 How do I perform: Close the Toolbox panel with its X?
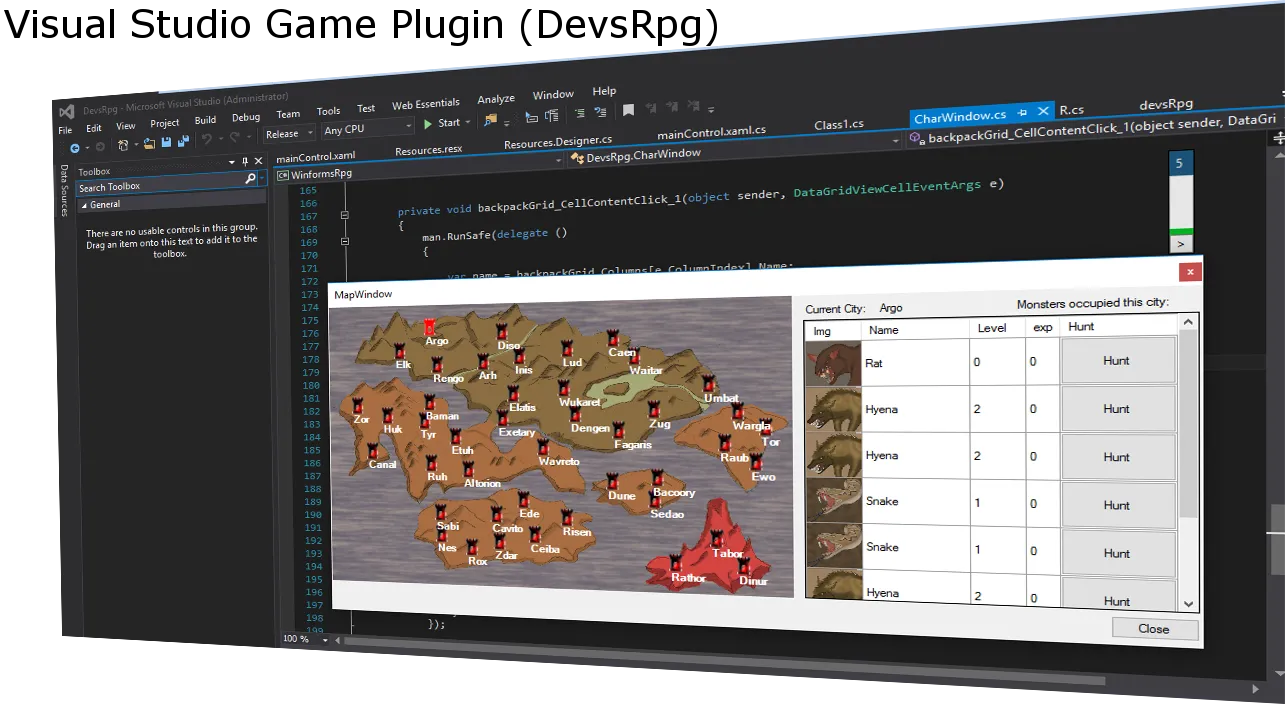(258, 161)
